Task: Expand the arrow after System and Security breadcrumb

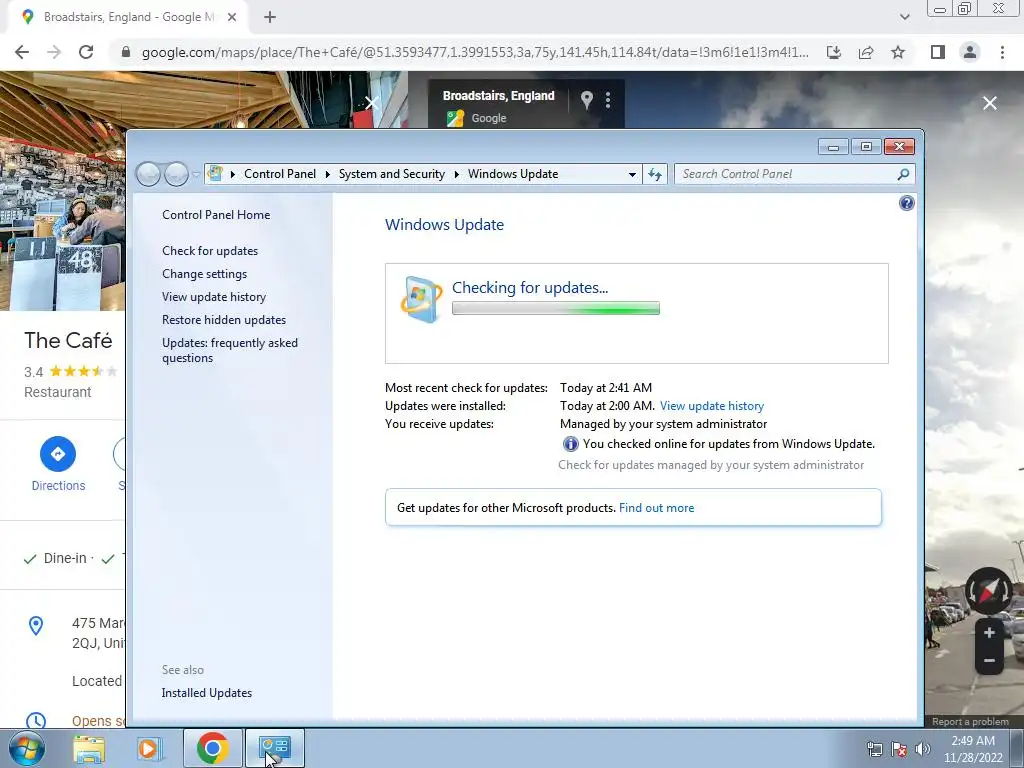Action: (456, 174)
